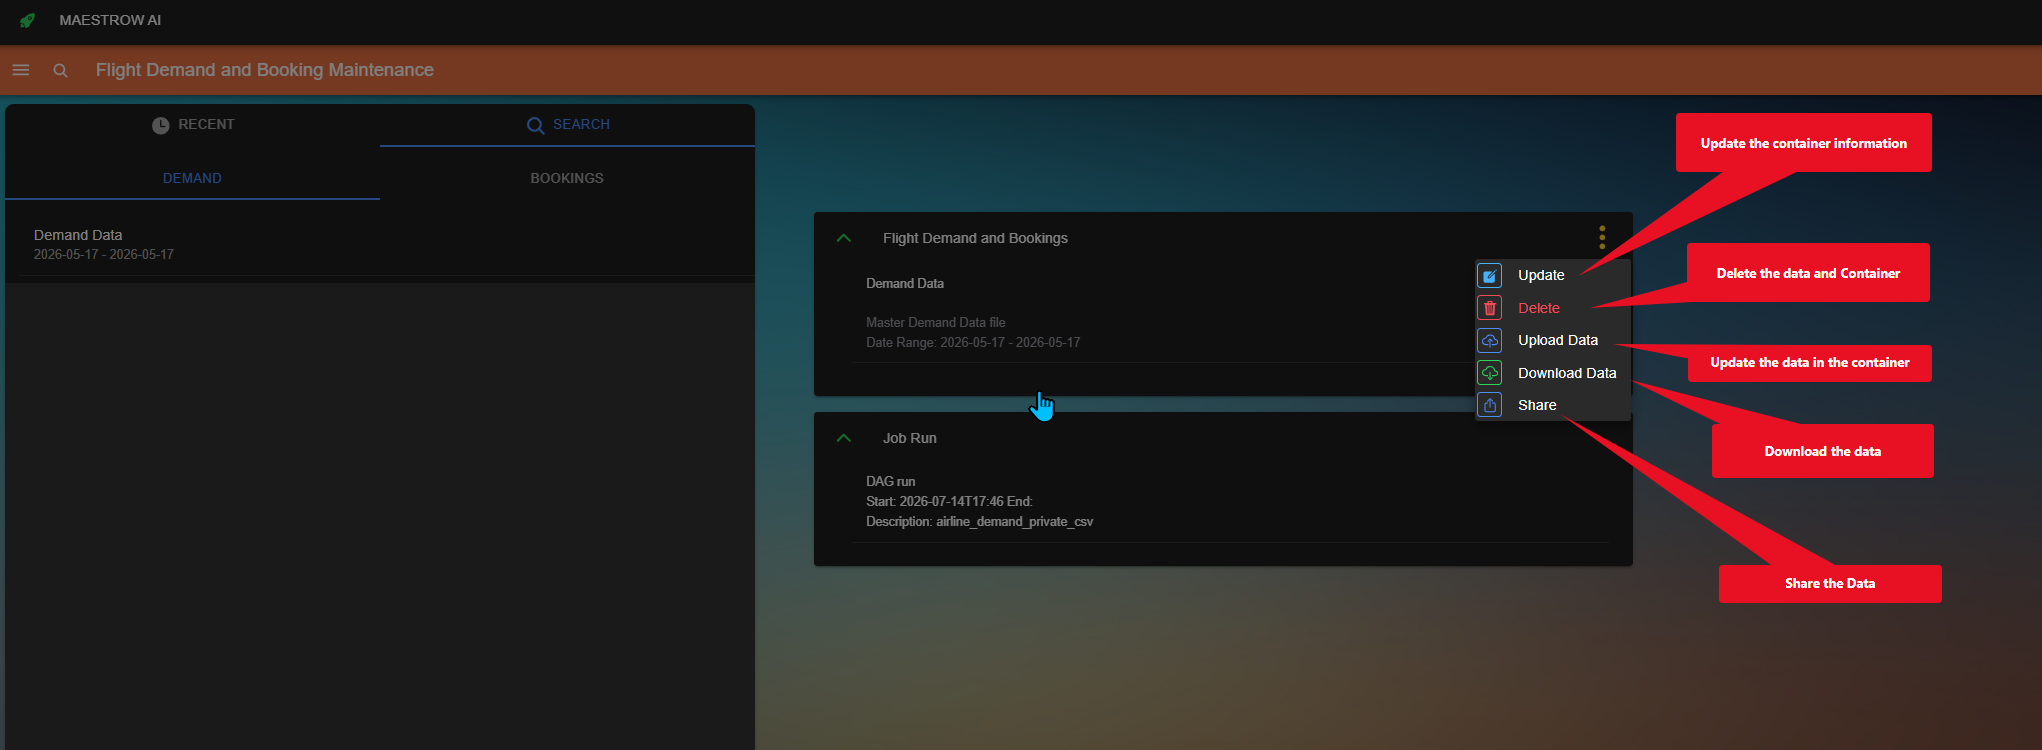Viewport: 2042px width, 750px height.
Task: Click the Update pencil icon
Action: 1490,276
